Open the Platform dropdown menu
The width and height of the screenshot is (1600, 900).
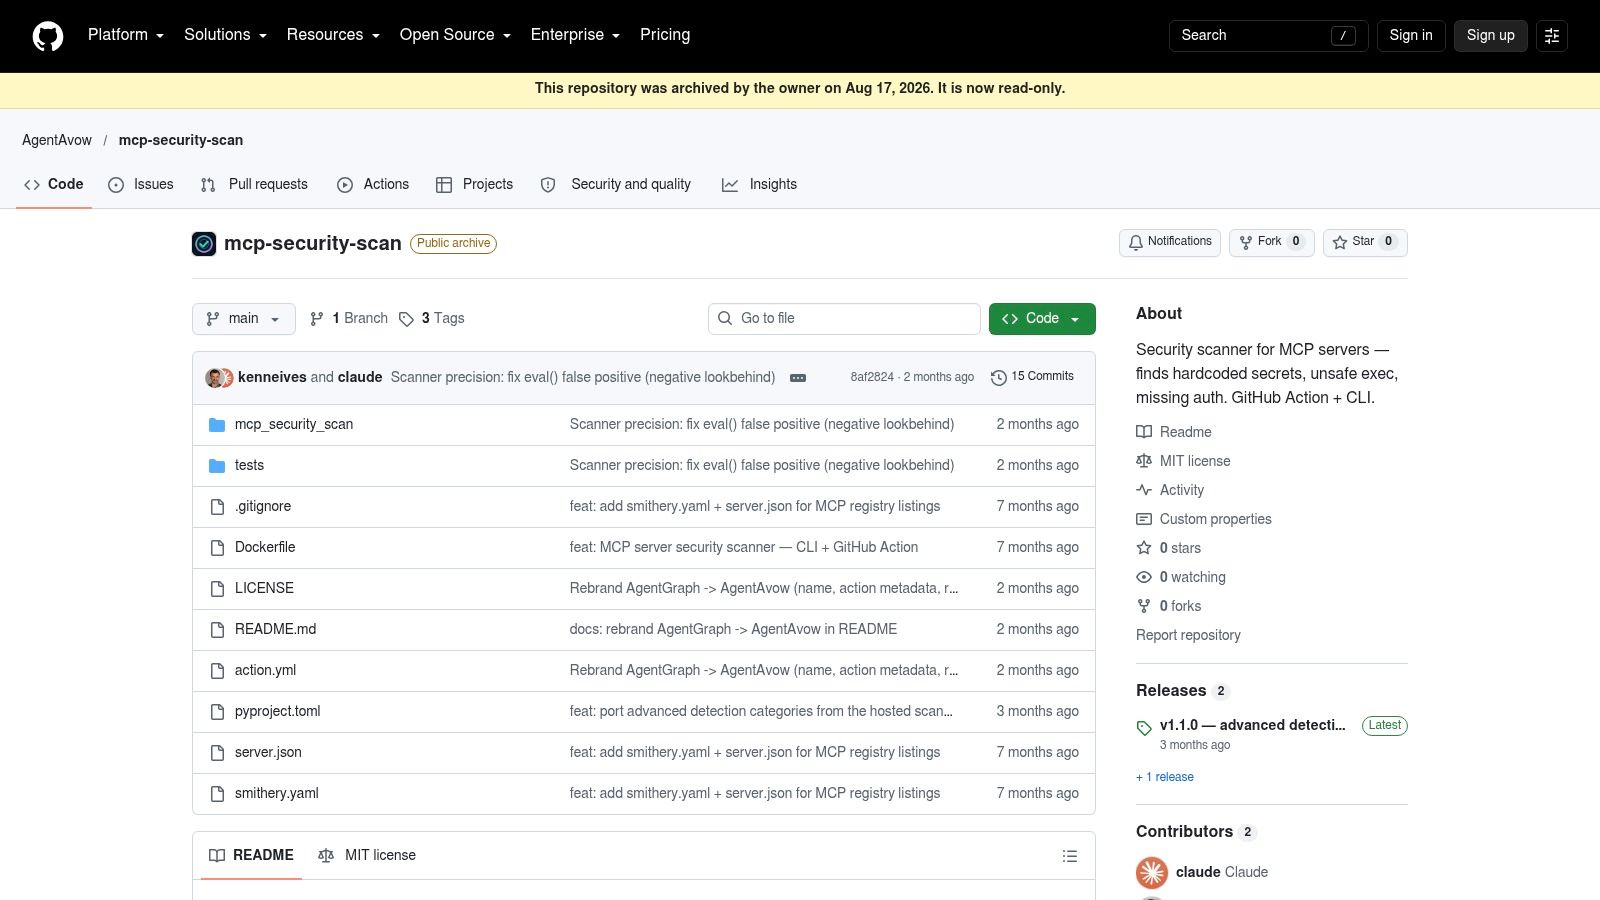click(126, 35)
